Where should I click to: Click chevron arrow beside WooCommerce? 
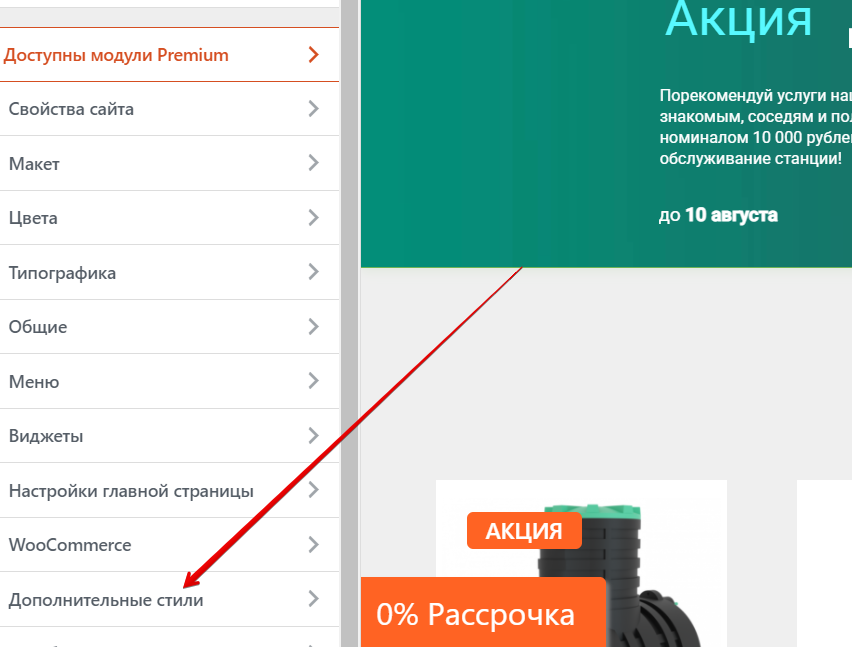pos(314,545)
